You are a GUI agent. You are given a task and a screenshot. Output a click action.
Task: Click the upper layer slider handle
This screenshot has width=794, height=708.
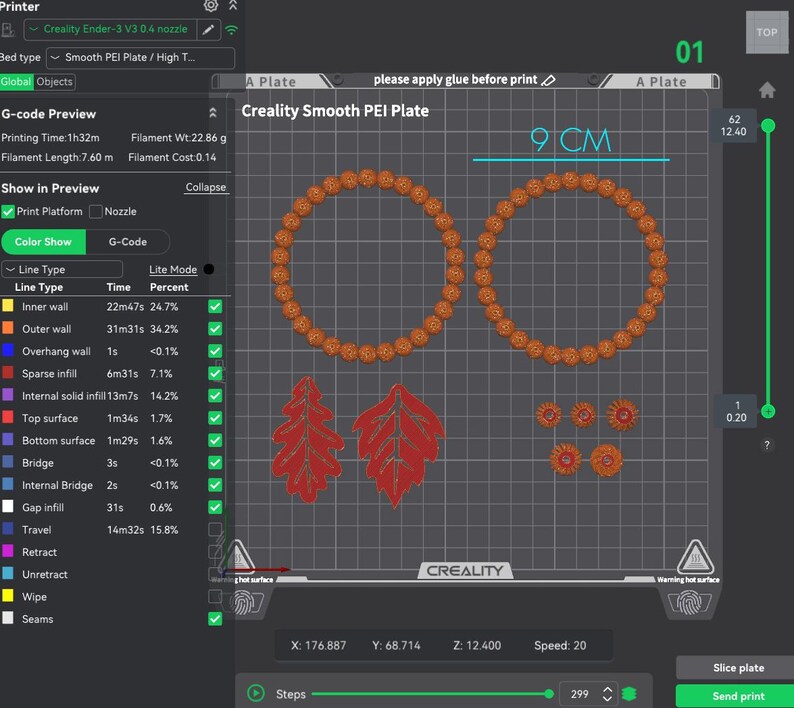[x=768, y=126]
